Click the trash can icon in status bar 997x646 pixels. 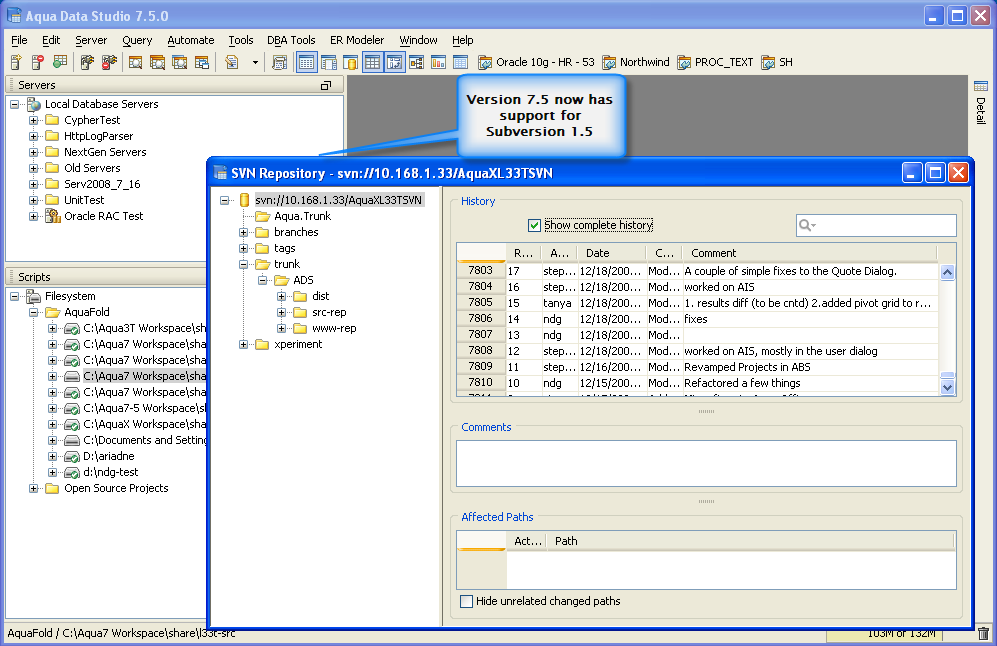click(x=983, y=633)
